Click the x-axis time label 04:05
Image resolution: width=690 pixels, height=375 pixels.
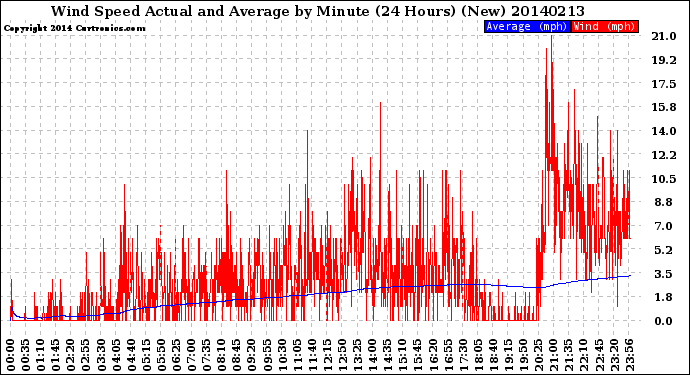pyautogui.click(x=116, y=355)
